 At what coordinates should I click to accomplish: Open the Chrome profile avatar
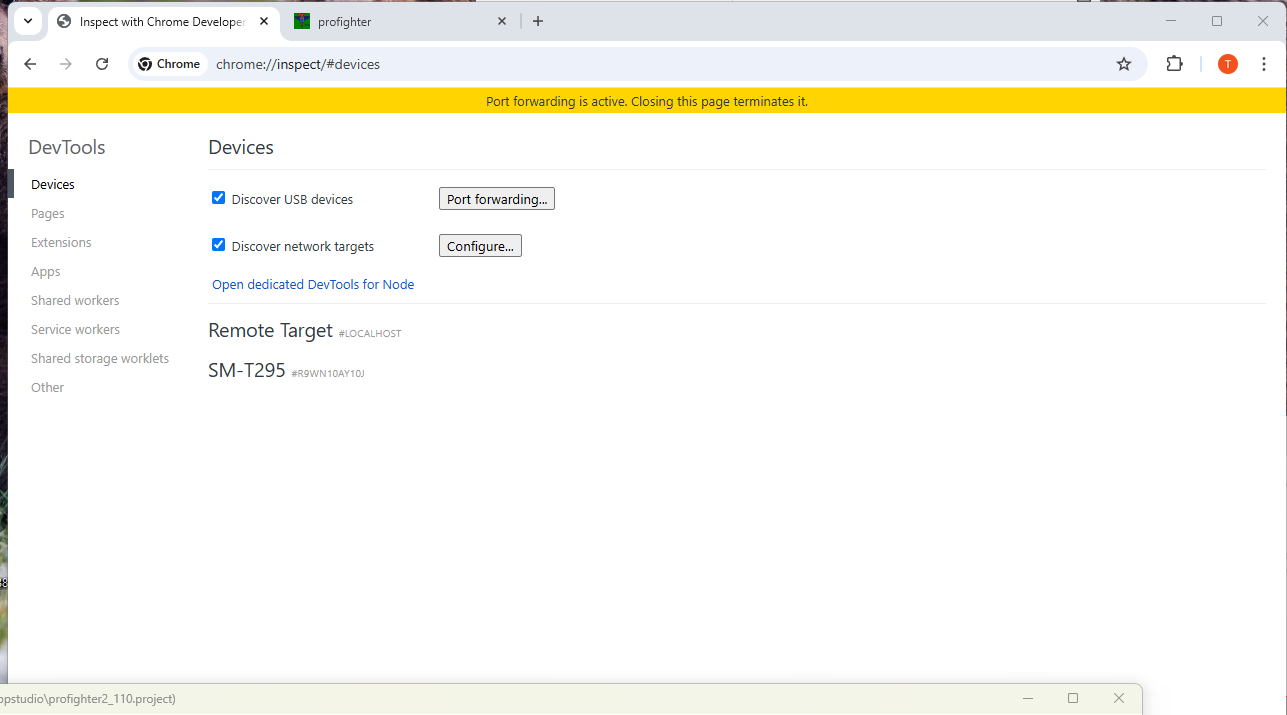[x=1227, y=64]
